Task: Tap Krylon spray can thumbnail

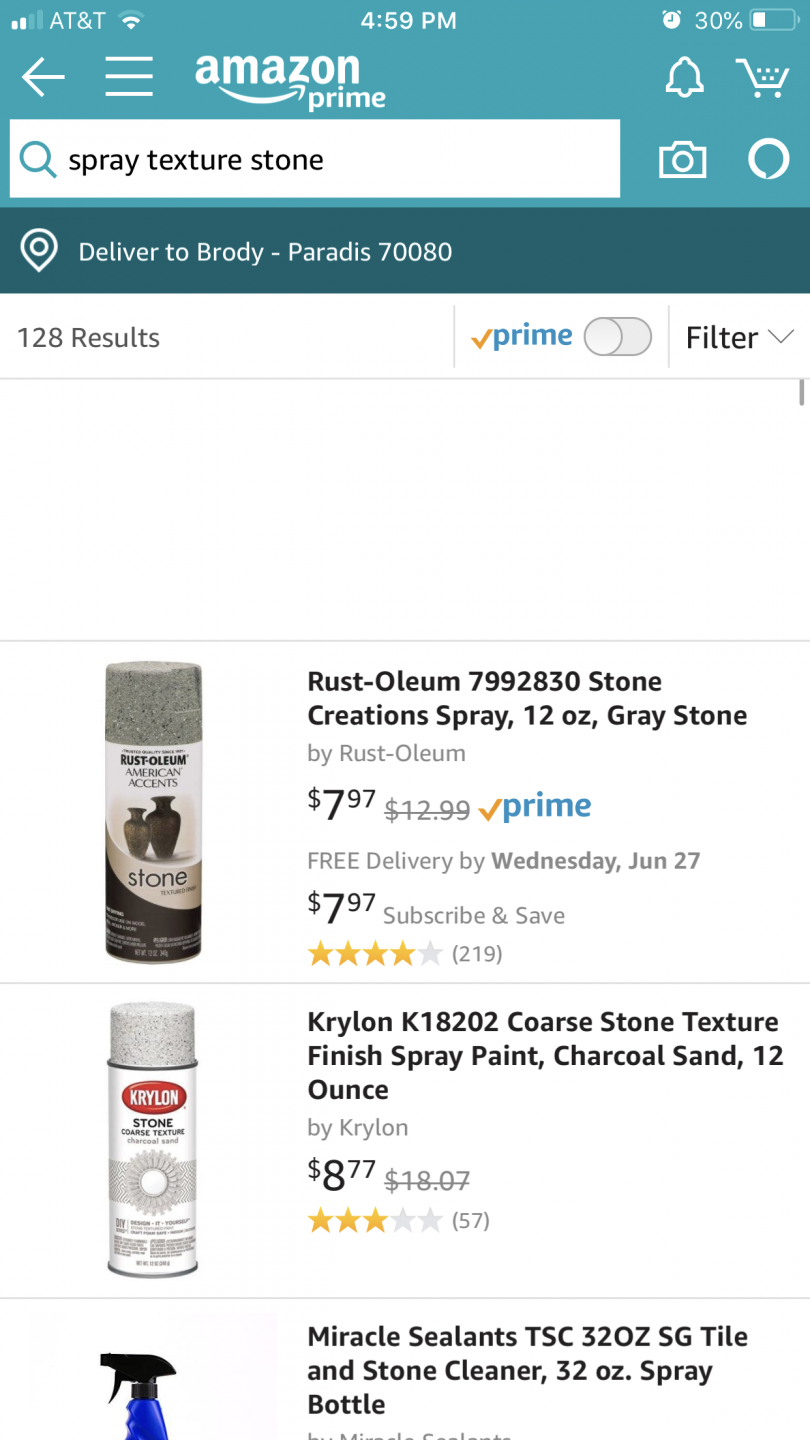Action: 153,1140
